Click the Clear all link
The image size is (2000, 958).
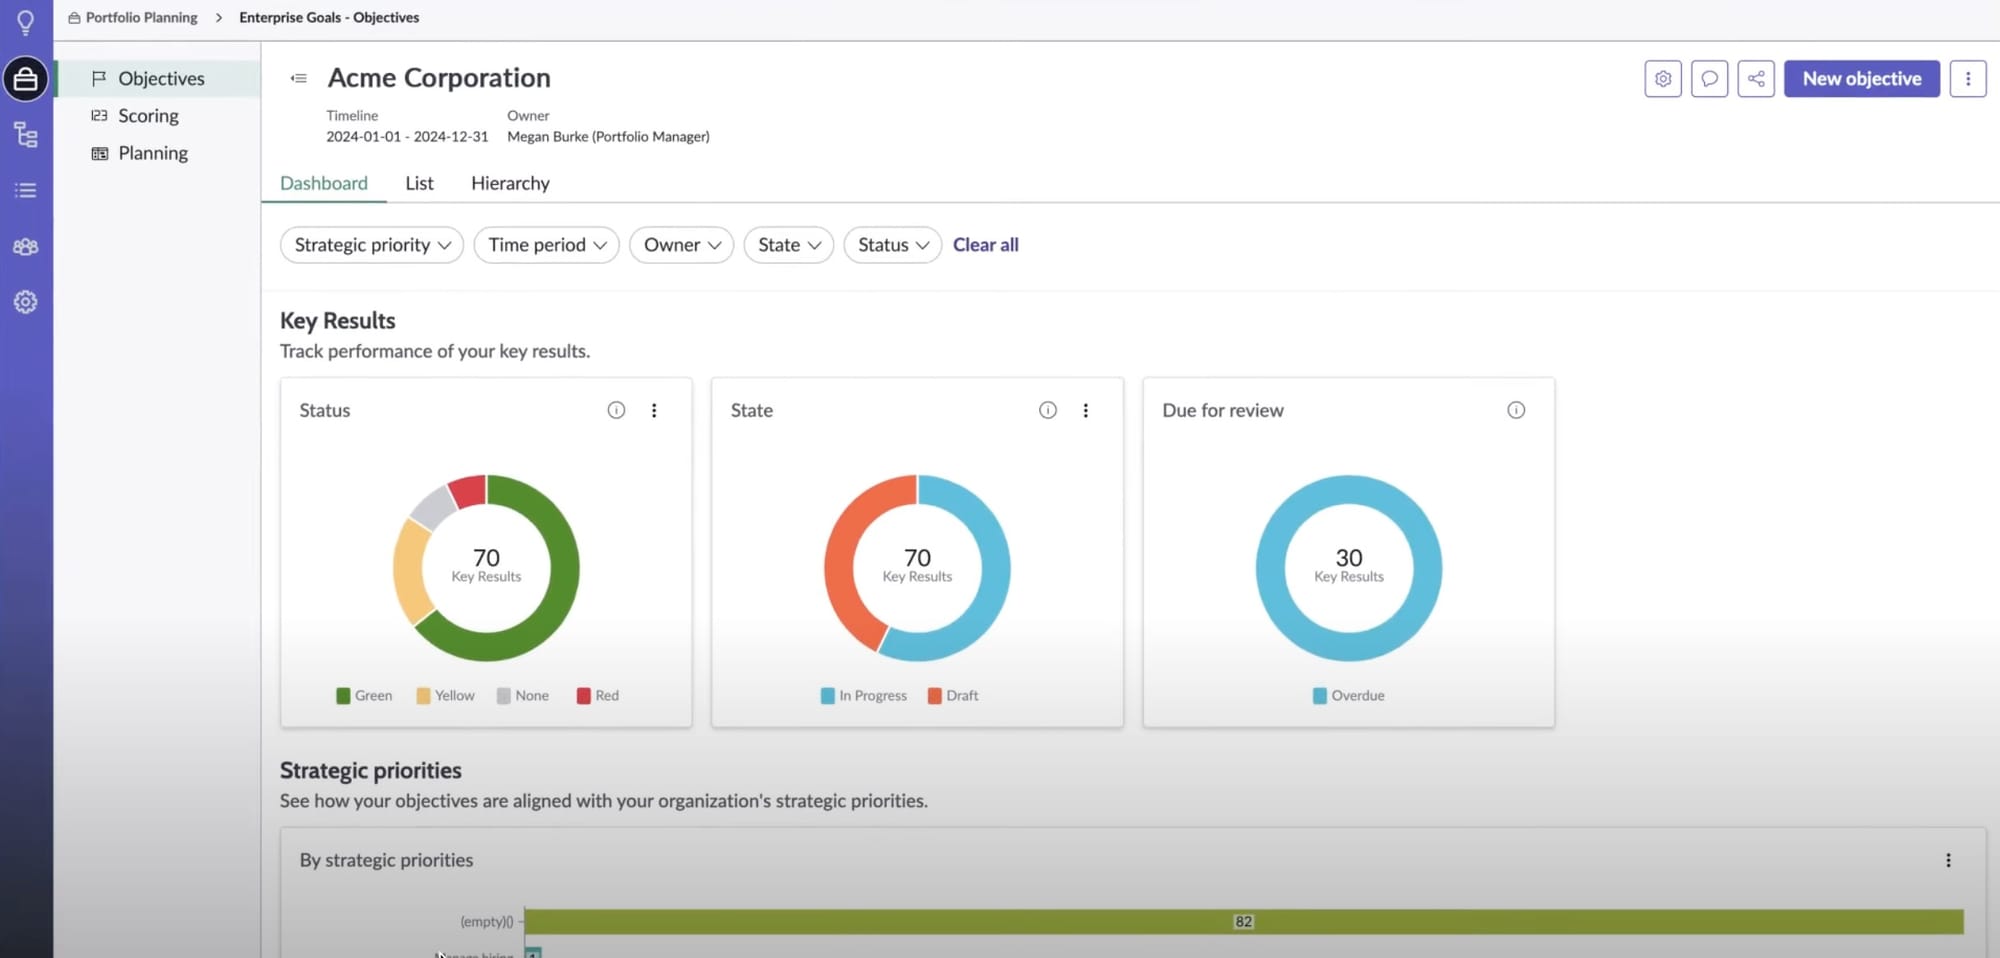coord(985,245)
